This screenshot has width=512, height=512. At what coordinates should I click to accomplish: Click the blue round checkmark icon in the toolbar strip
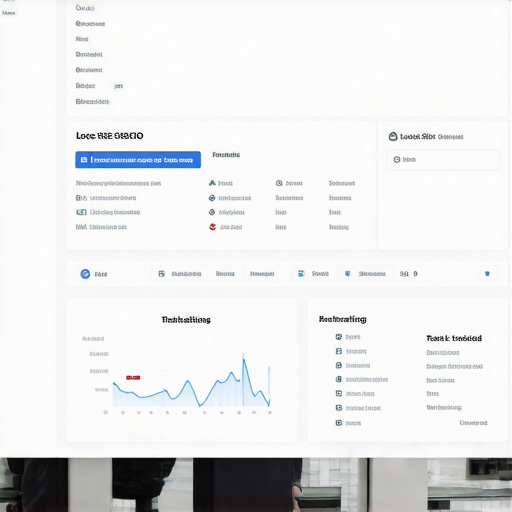(85, 274)
